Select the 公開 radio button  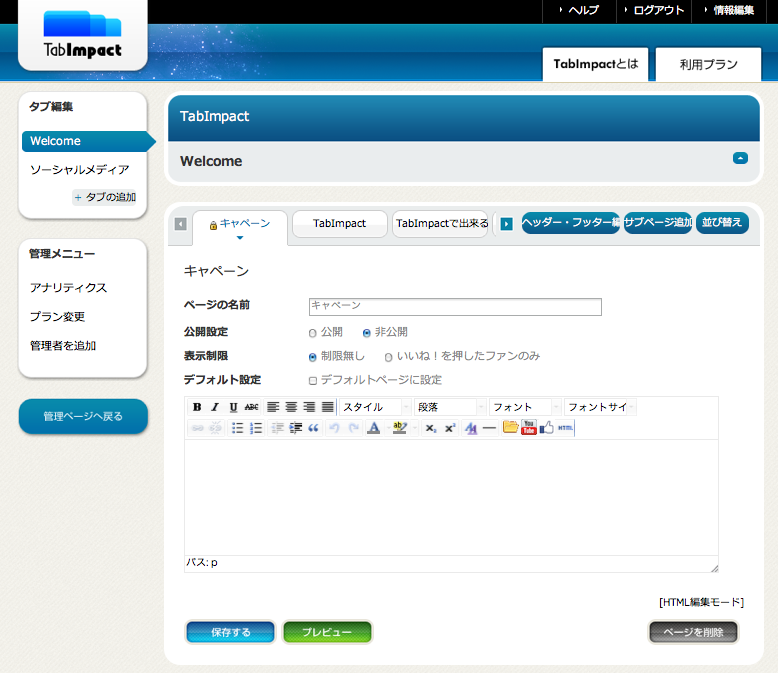[313, 333]
